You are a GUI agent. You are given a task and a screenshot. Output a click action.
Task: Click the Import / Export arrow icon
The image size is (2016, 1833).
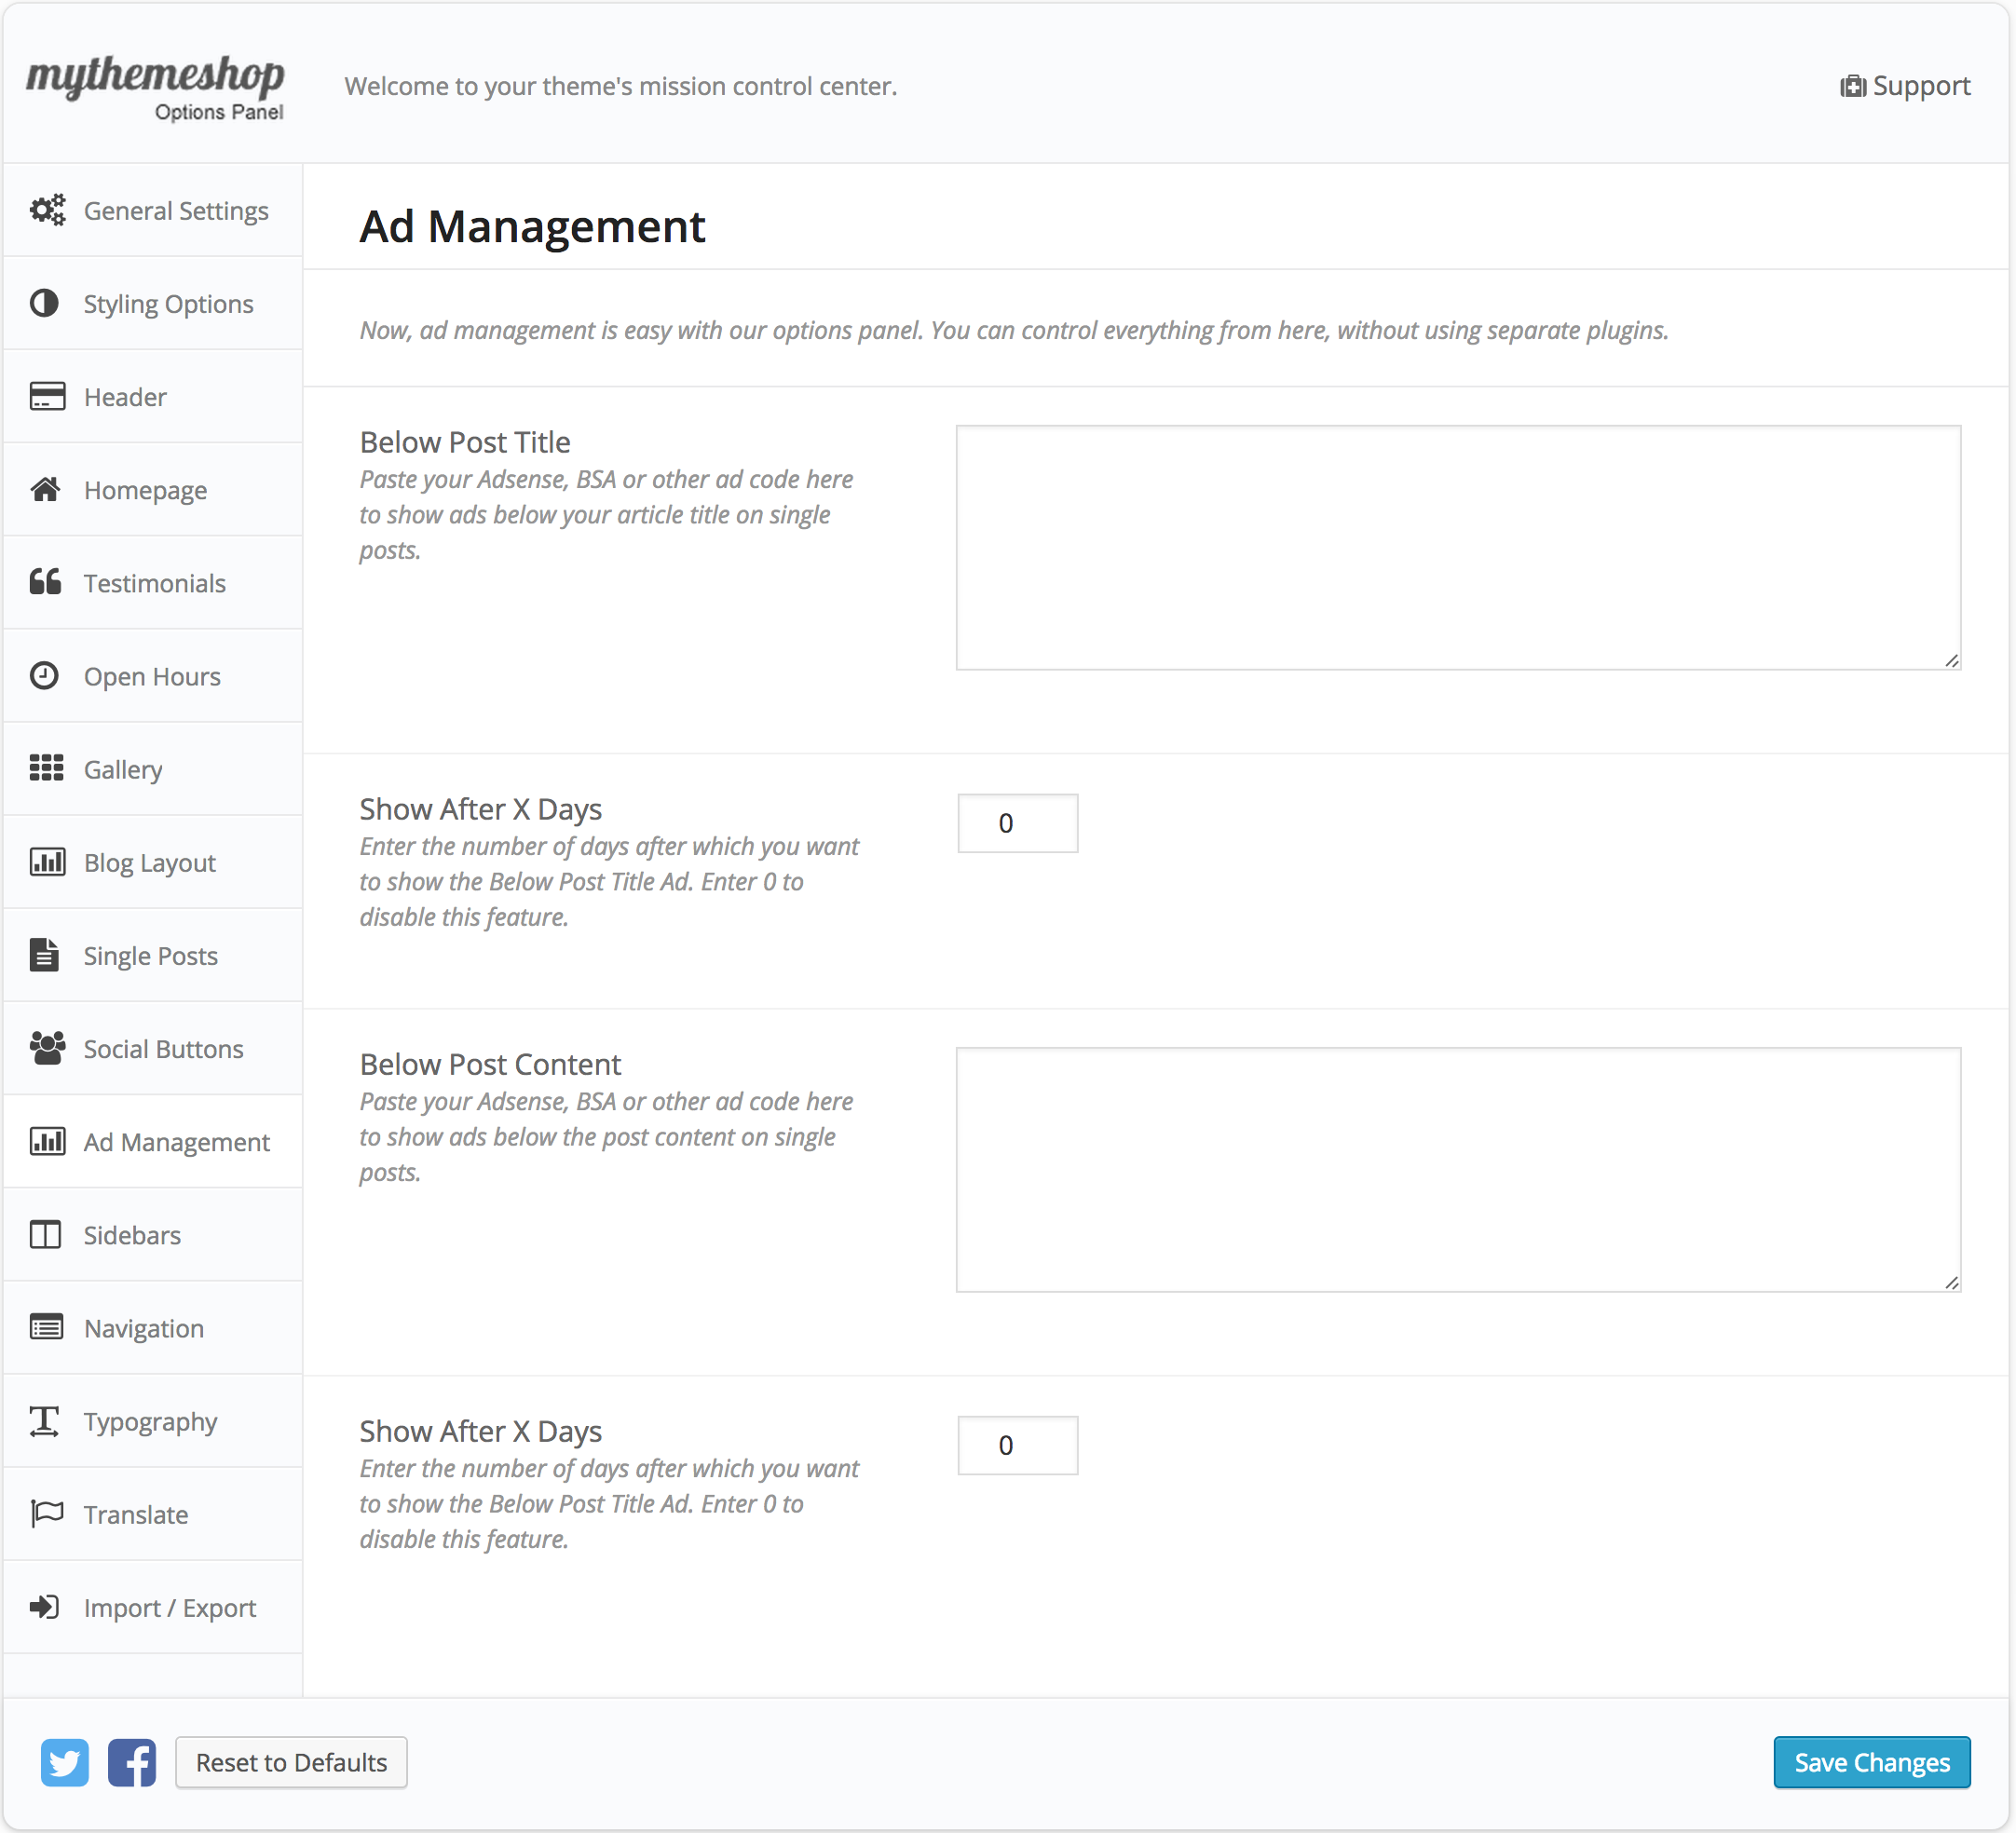coord(45,1607)
